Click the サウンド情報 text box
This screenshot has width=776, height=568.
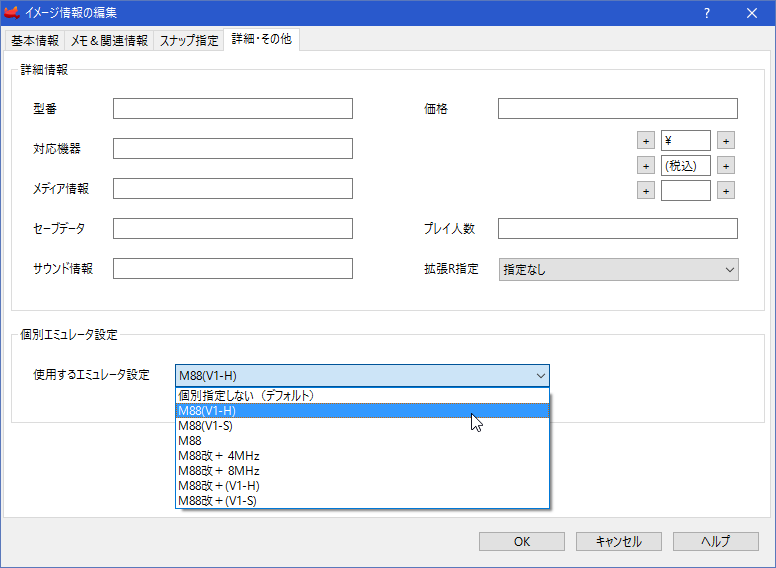[x=232, y=269]
